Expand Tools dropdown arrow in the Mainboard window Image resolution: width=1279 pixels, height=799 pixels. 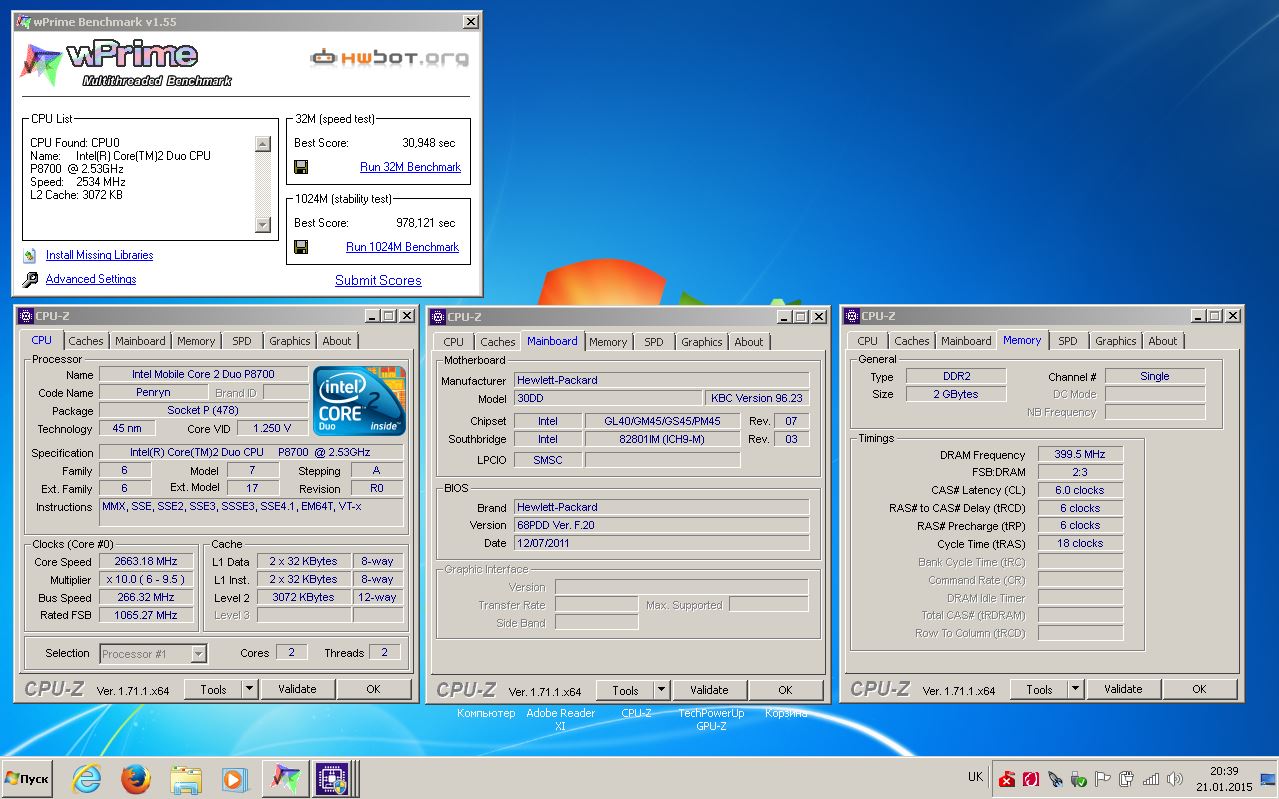pyautogui.click(x=661, y=690)
